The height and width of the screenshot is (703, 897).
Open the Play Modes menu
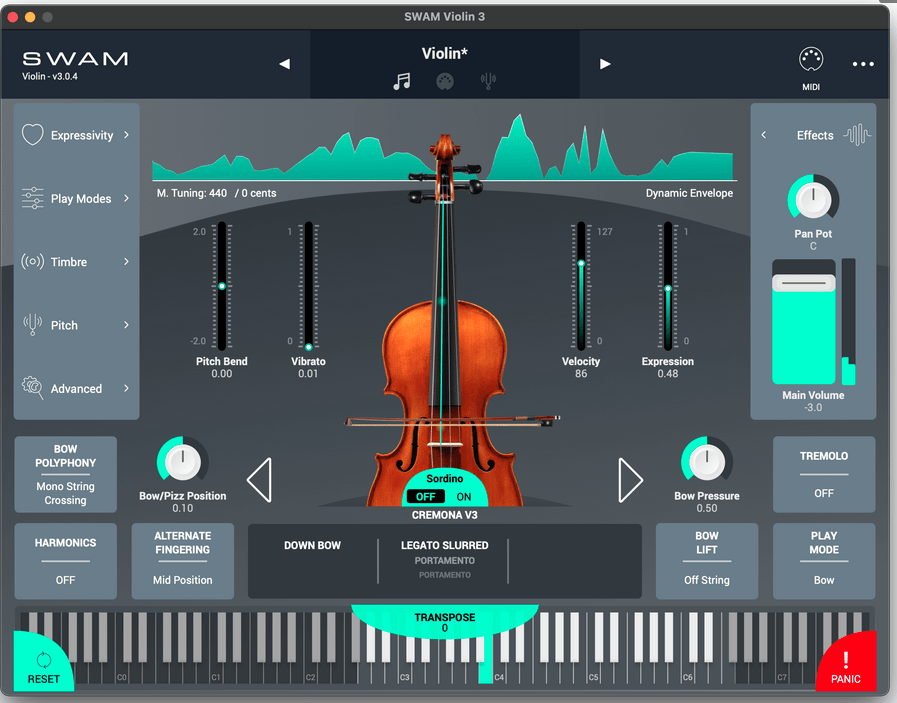(76, 199)
